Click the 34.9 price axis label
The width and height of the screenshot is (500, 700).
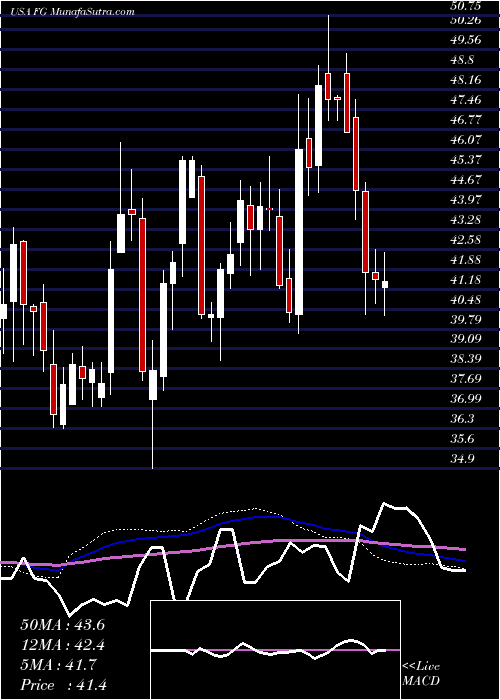coord(461,459)
